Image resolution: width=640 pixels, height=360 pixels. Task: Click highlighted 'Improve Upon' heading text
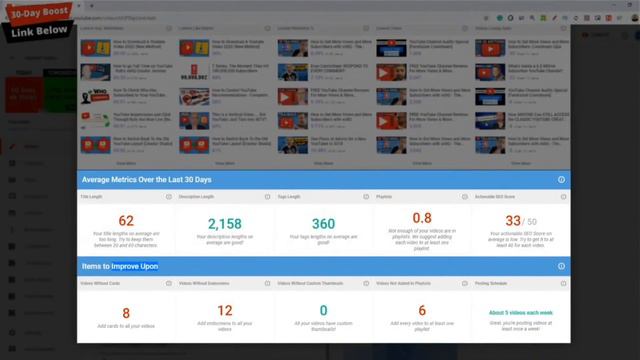pos(135,267)
